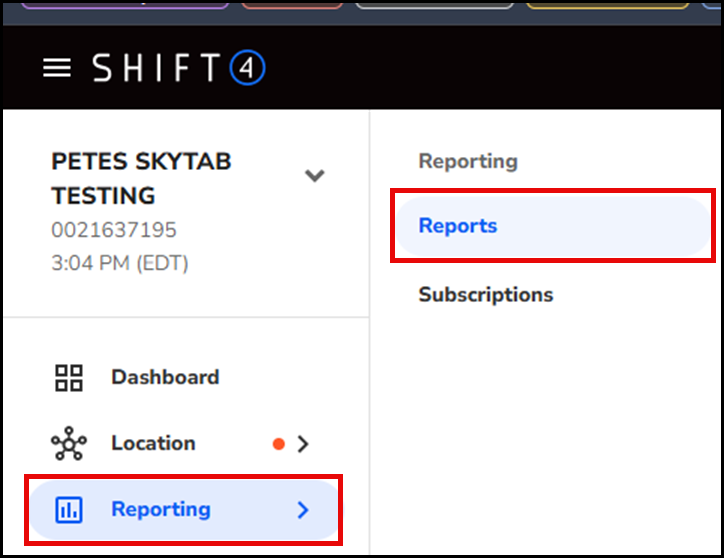Image resolution: width=724 pixels, height=558 pixels.
Task: Open the Reports page
Action: pyautogui.click(x=458, y=226)
